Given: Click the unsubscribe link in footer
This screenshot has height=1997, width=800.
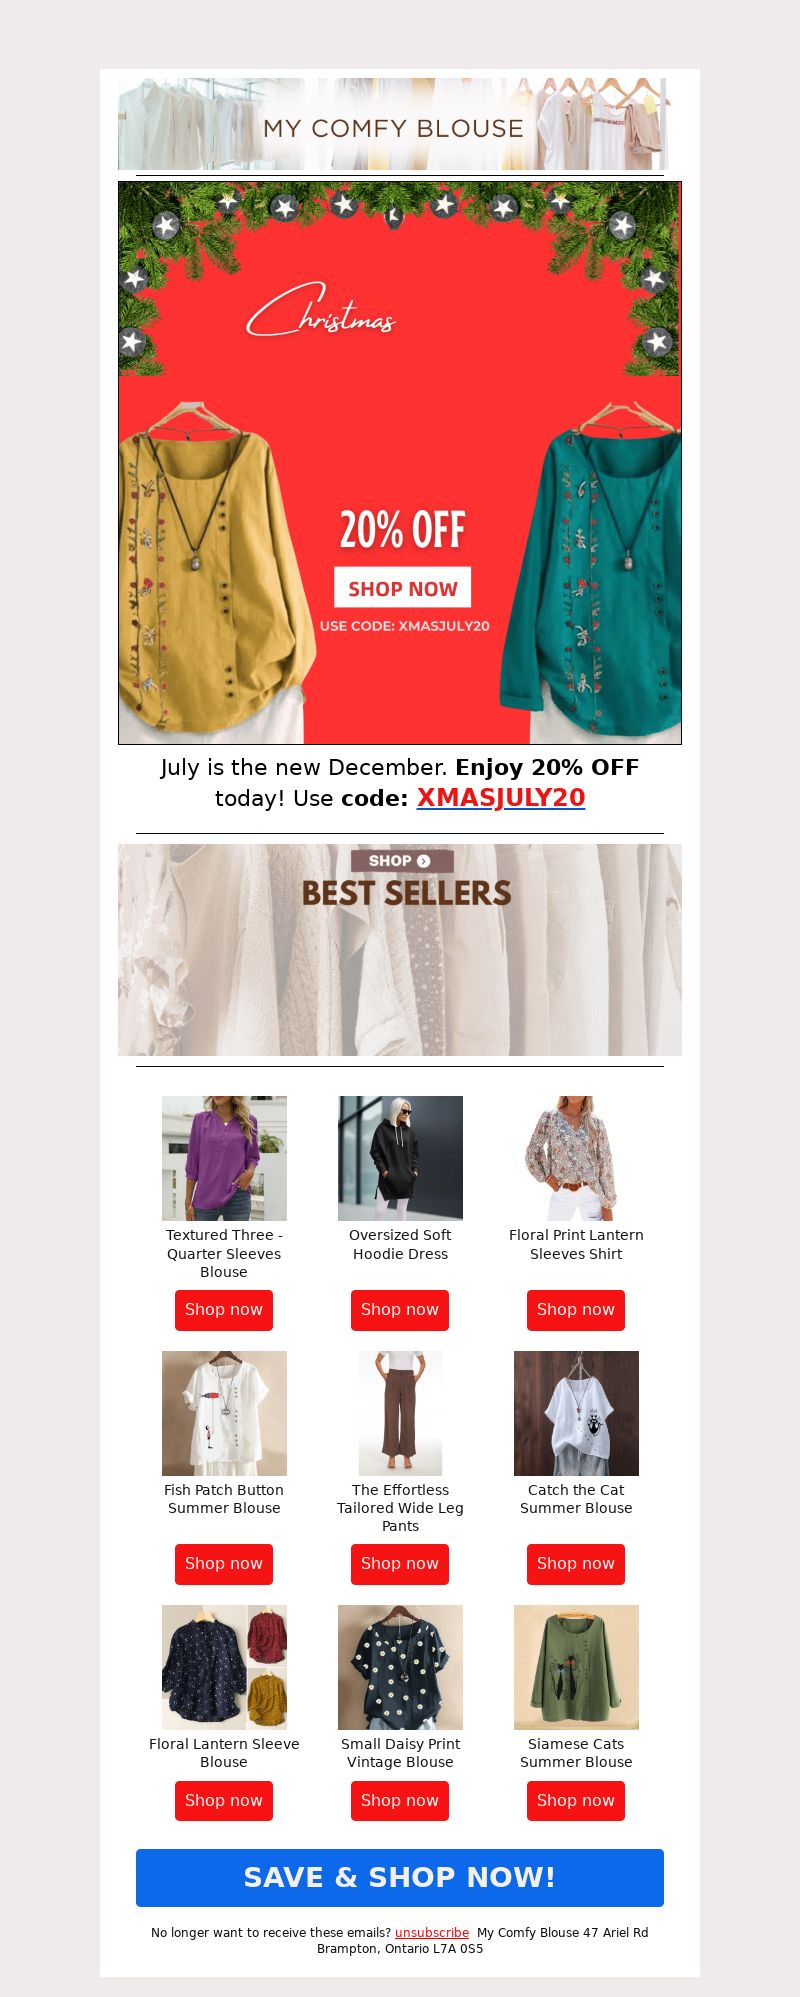Looking at the screenshot, I should 432,1933.
